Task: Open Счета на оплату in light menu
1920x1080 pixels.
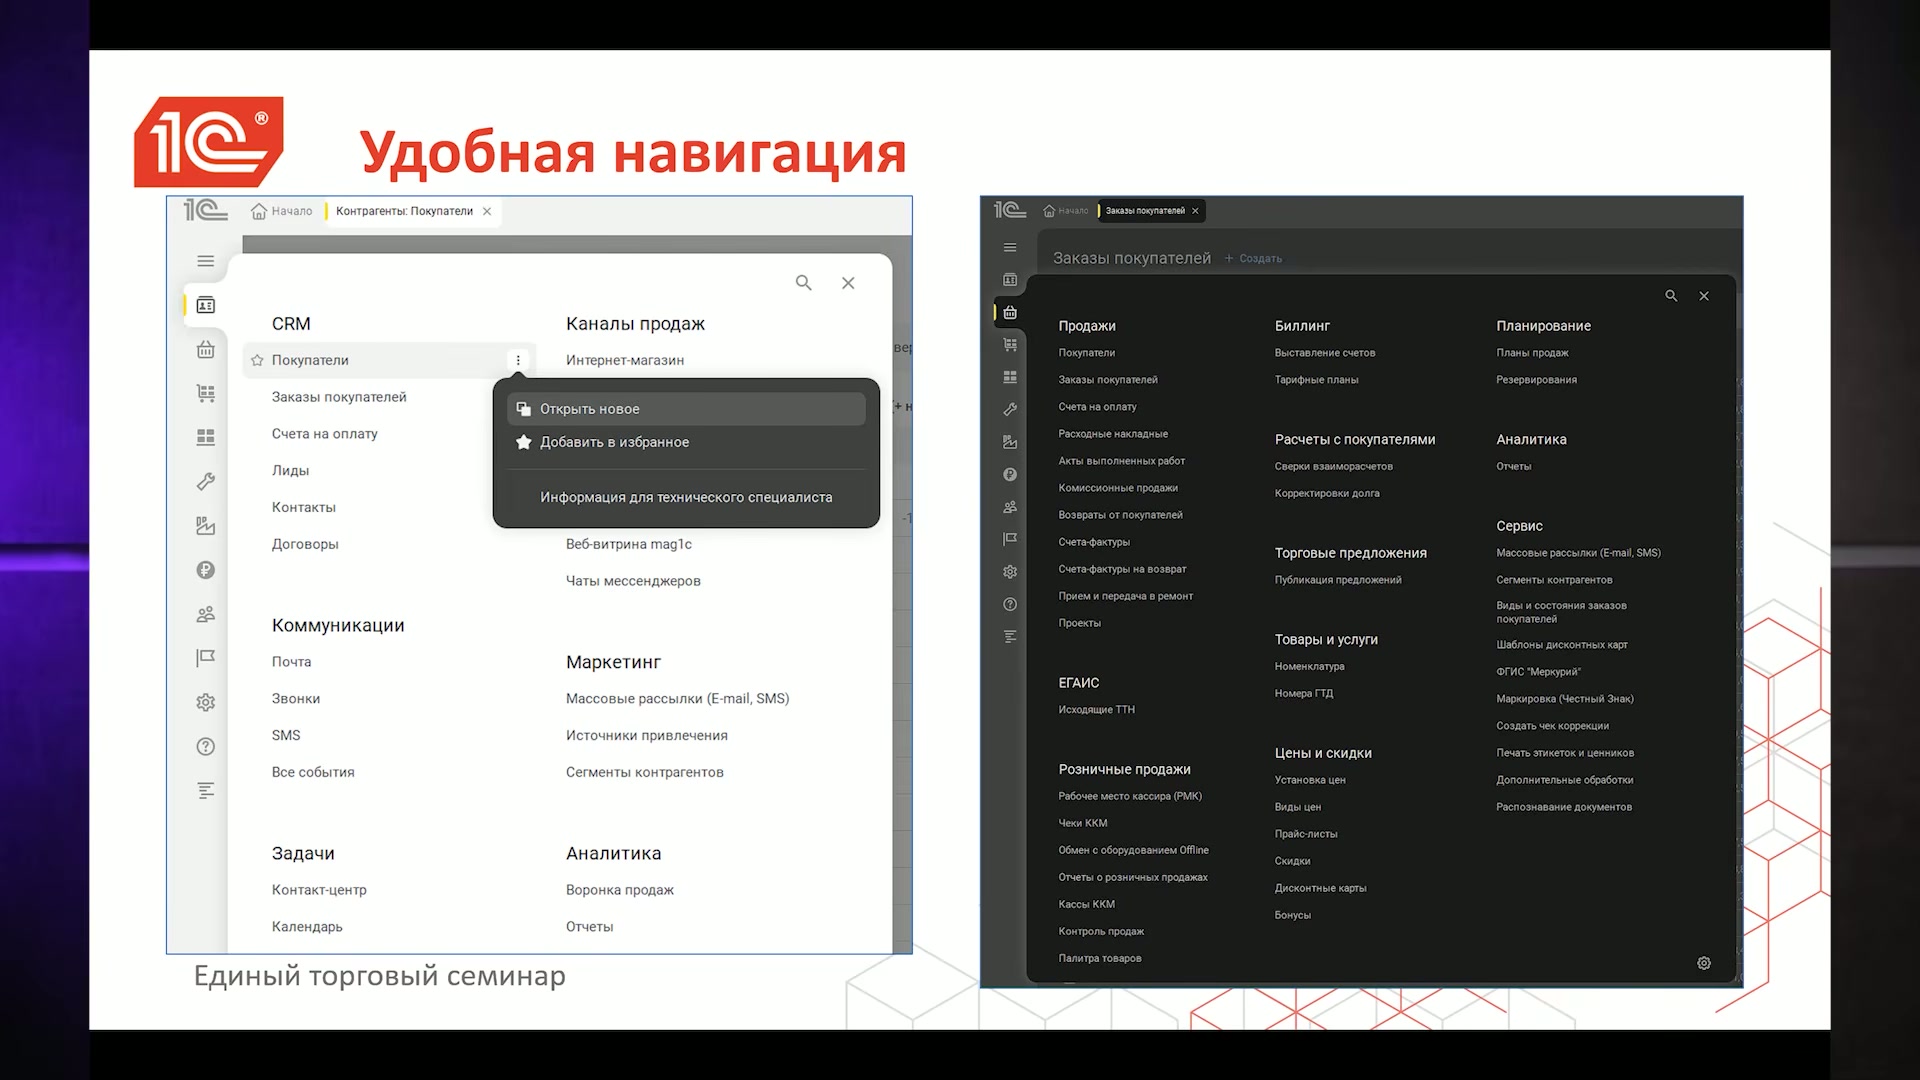Action: click(325, 434)
